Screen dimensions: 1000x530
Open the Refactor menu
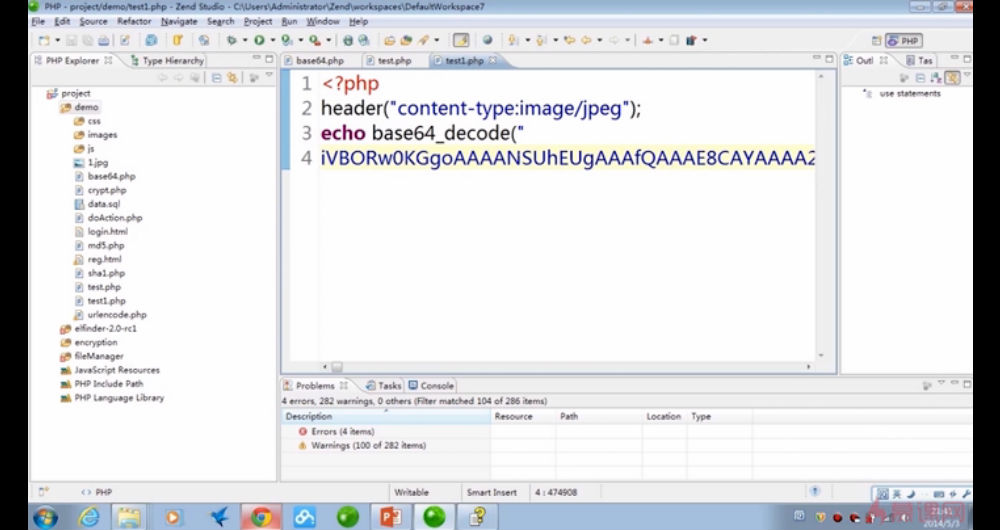click(134, 22)
